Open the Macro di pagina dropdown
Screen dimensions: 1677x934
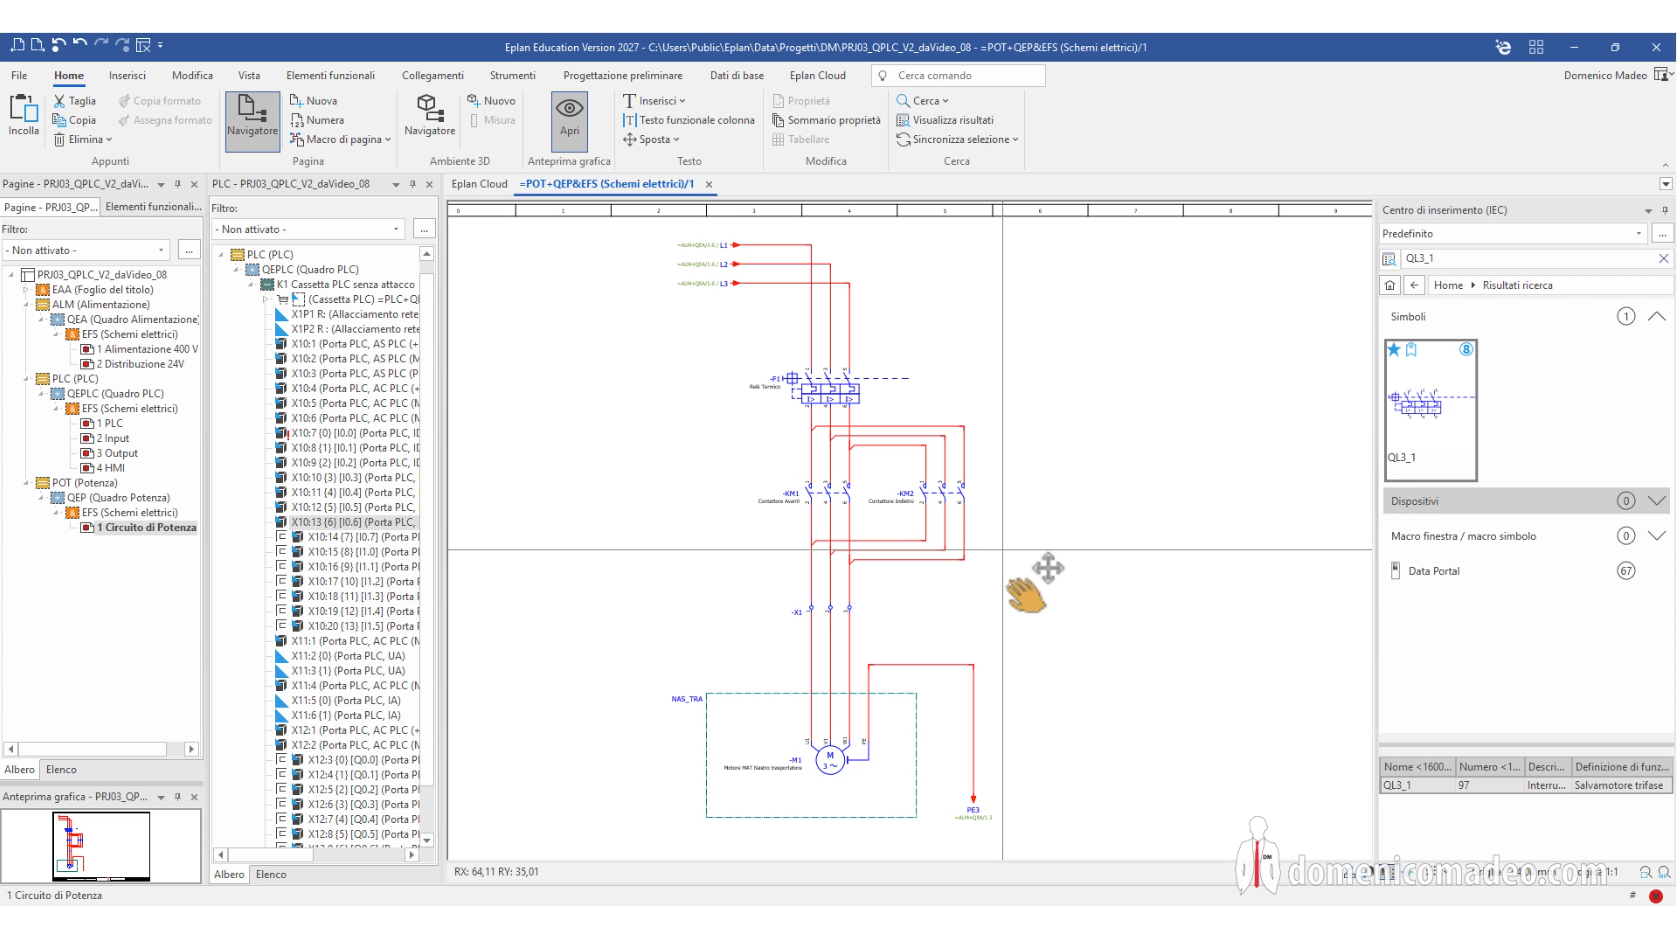341,139
